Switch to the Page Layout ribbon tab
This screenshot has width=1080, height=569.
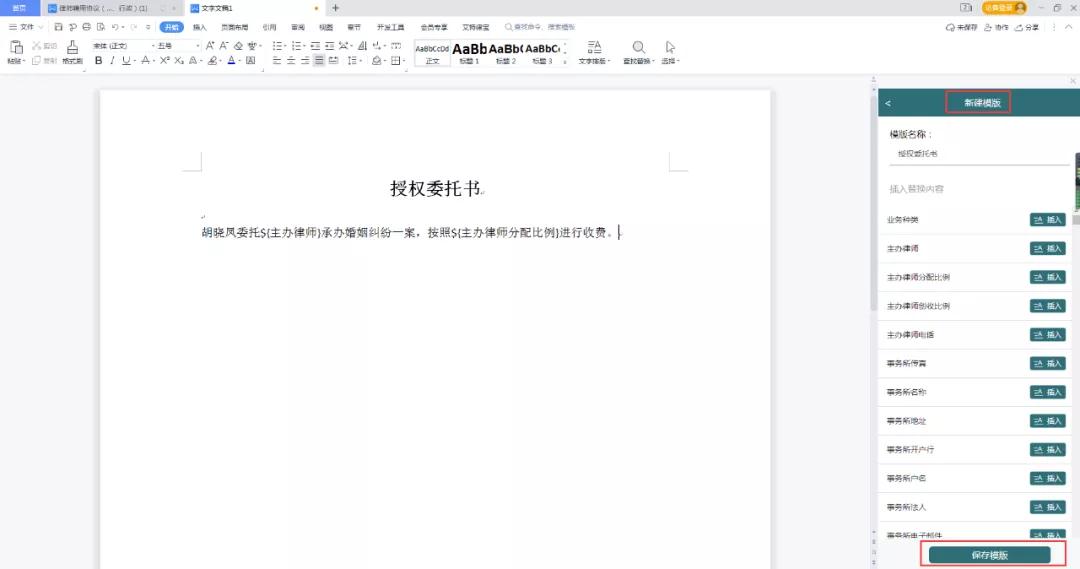coord(234,27)
